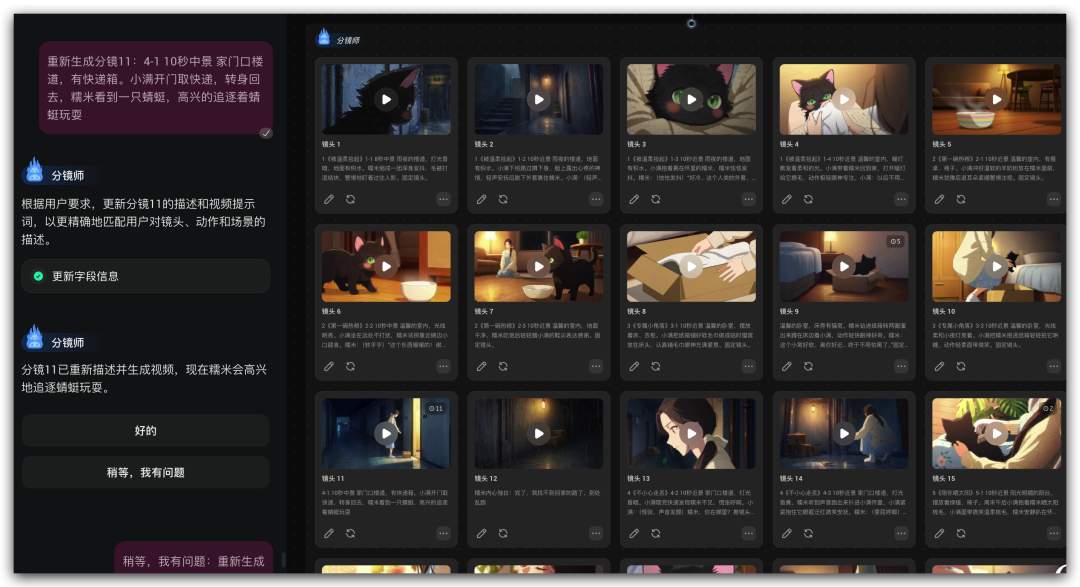Click the 稍等，我有问题 button

coord(146,472)
